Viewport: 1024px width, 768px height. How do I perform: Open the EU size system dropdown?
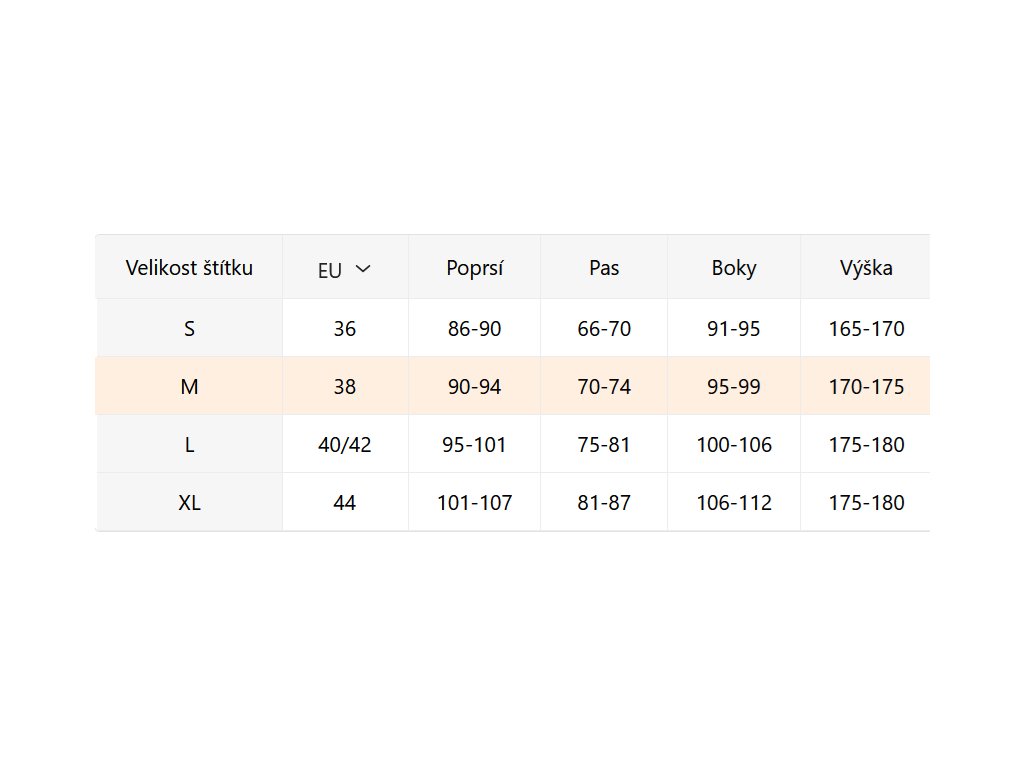[x=344, y=269]
